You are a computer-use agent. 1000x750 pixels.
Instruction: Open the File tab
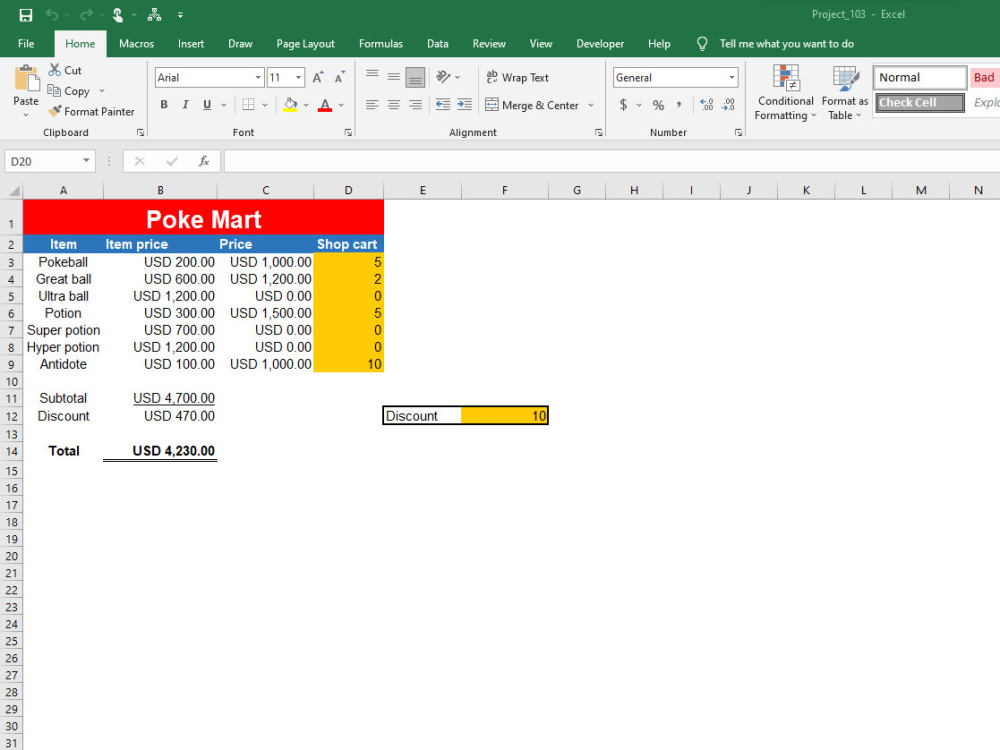(x=26, y=44)
